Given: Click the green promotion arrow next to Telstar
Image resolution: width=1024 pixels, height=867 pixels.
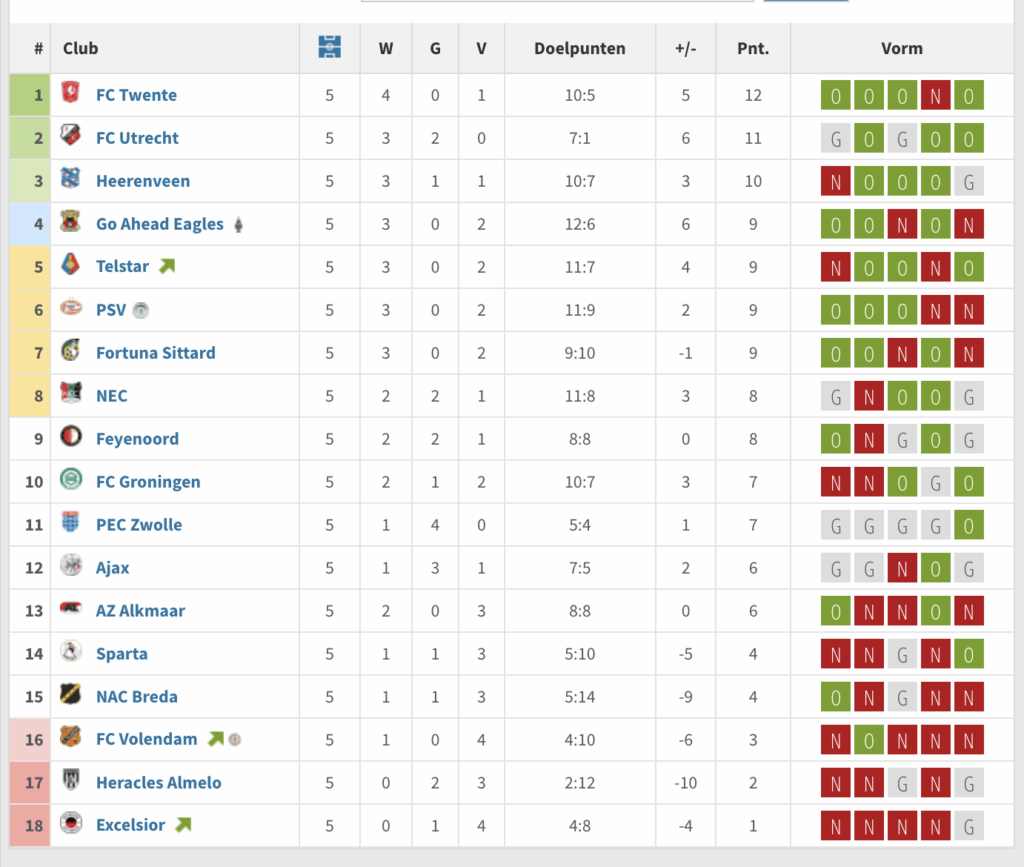Looking at the screenshot, I should pos(166,265).
